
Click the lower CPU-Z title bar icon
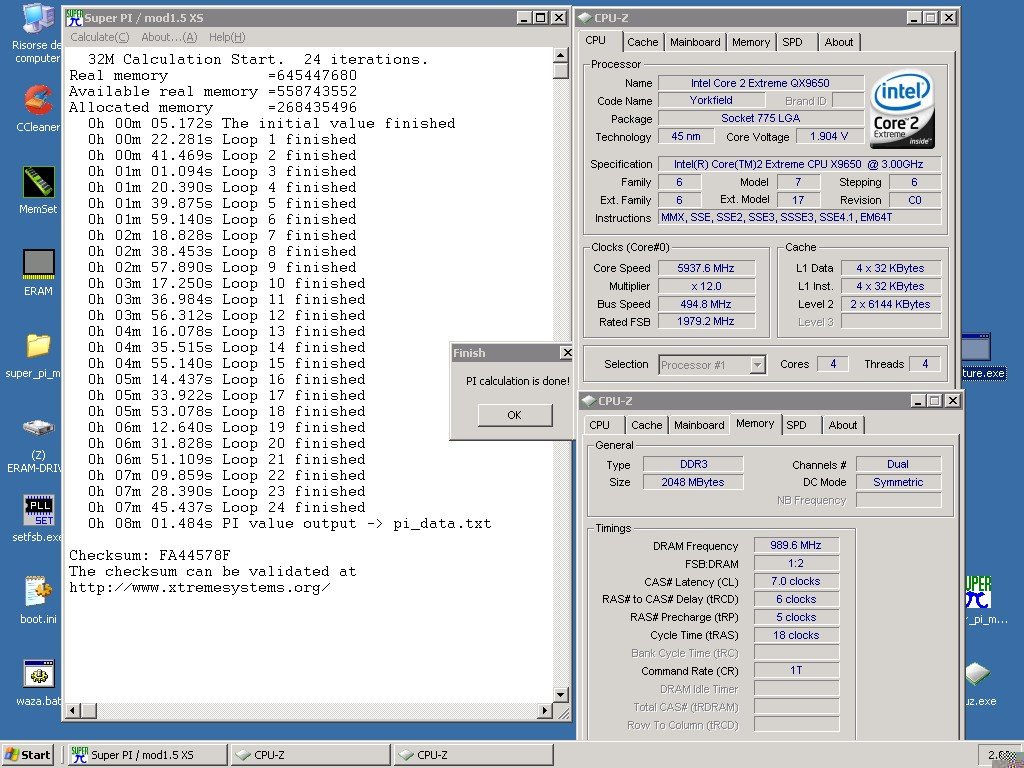[x=588, y=400]
